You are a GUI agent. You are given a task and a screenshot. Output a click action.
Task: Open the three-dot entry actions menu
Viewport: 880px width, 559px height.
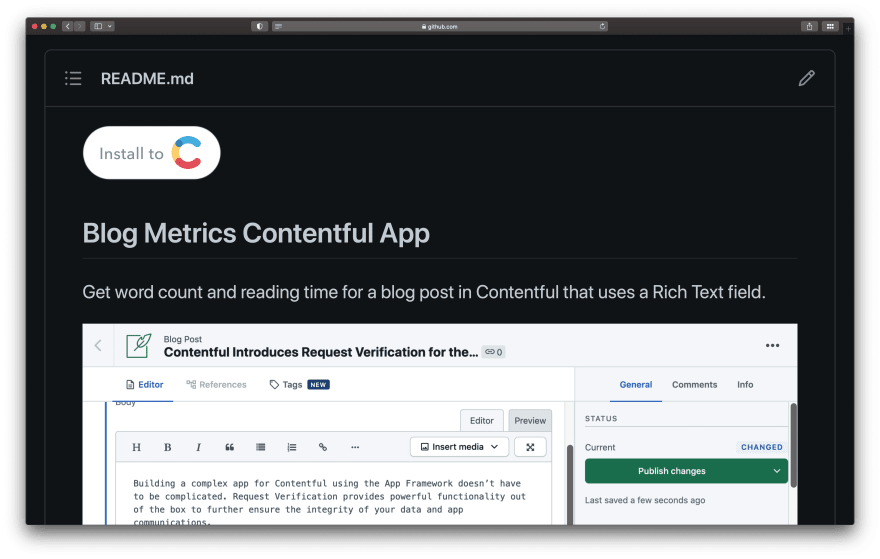[772, 345]
